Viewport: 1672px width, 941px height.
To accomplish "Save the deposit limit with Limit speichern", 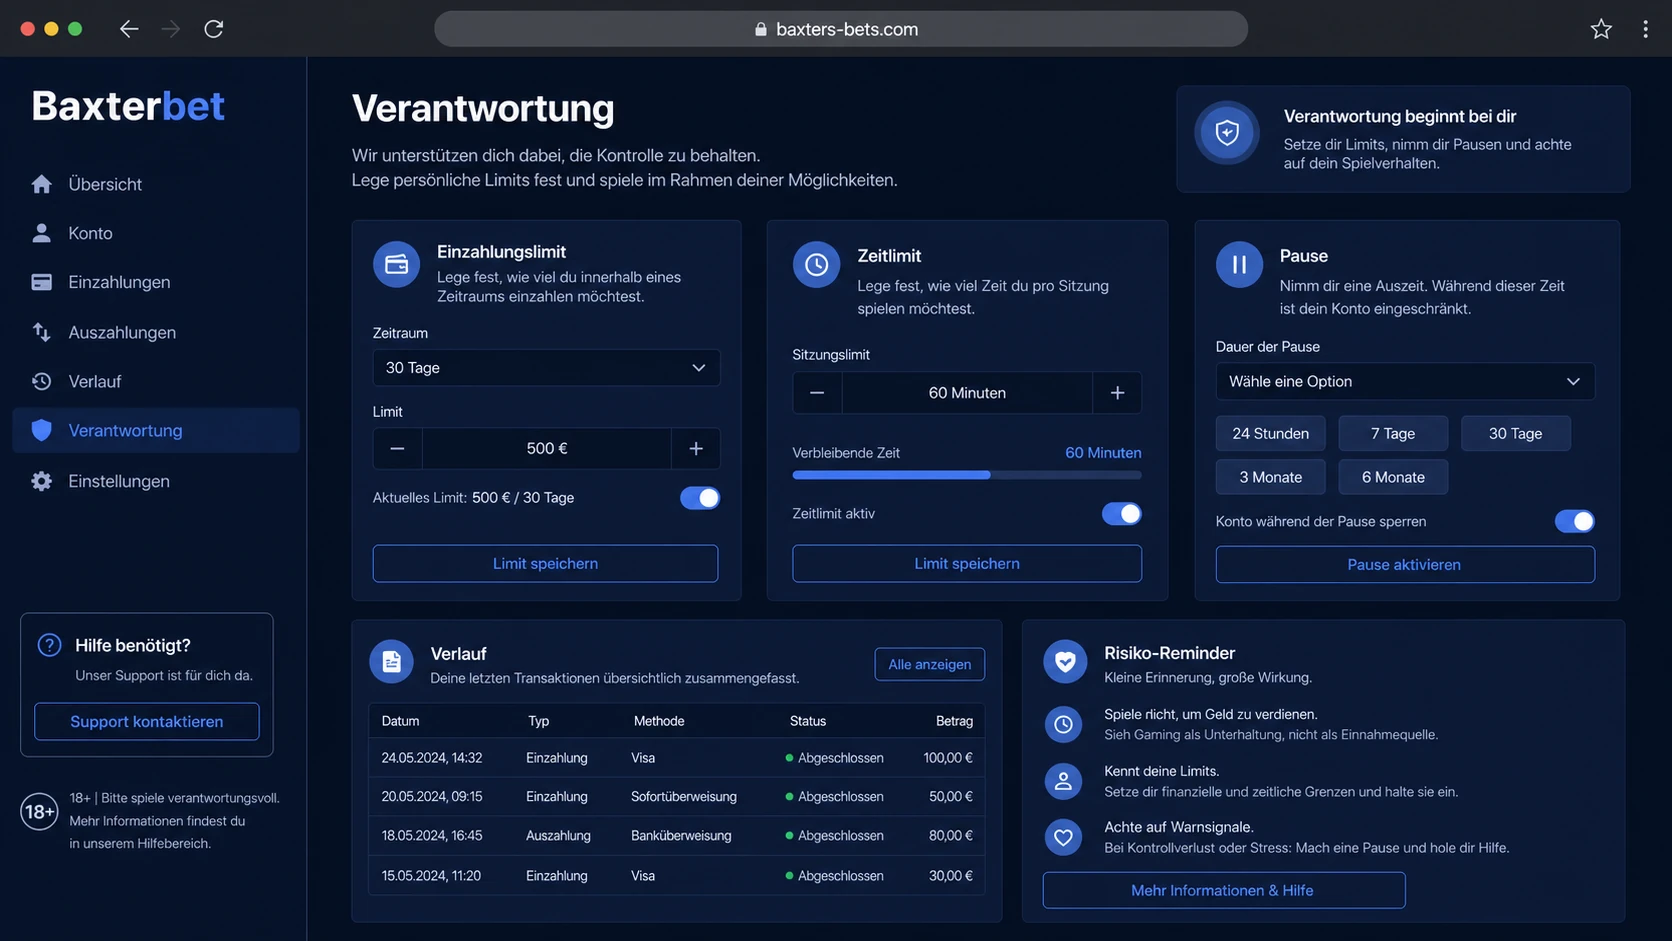I will pos(545,563).
